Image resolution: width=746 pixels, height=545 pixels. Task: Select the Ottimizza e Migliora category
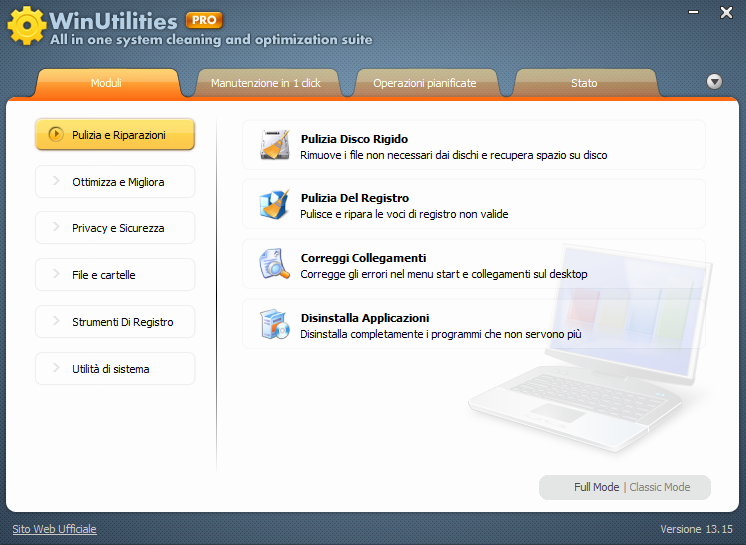point(115,182)
